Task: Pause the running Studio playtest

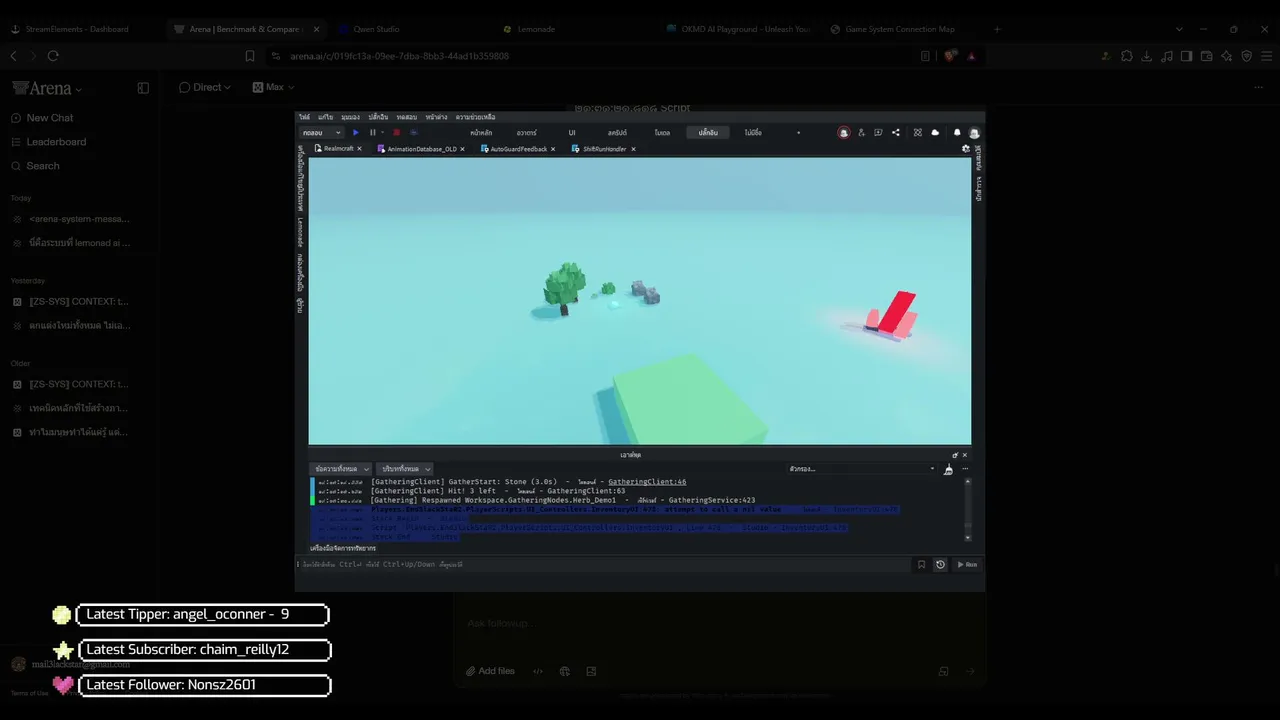Action: 373,132
